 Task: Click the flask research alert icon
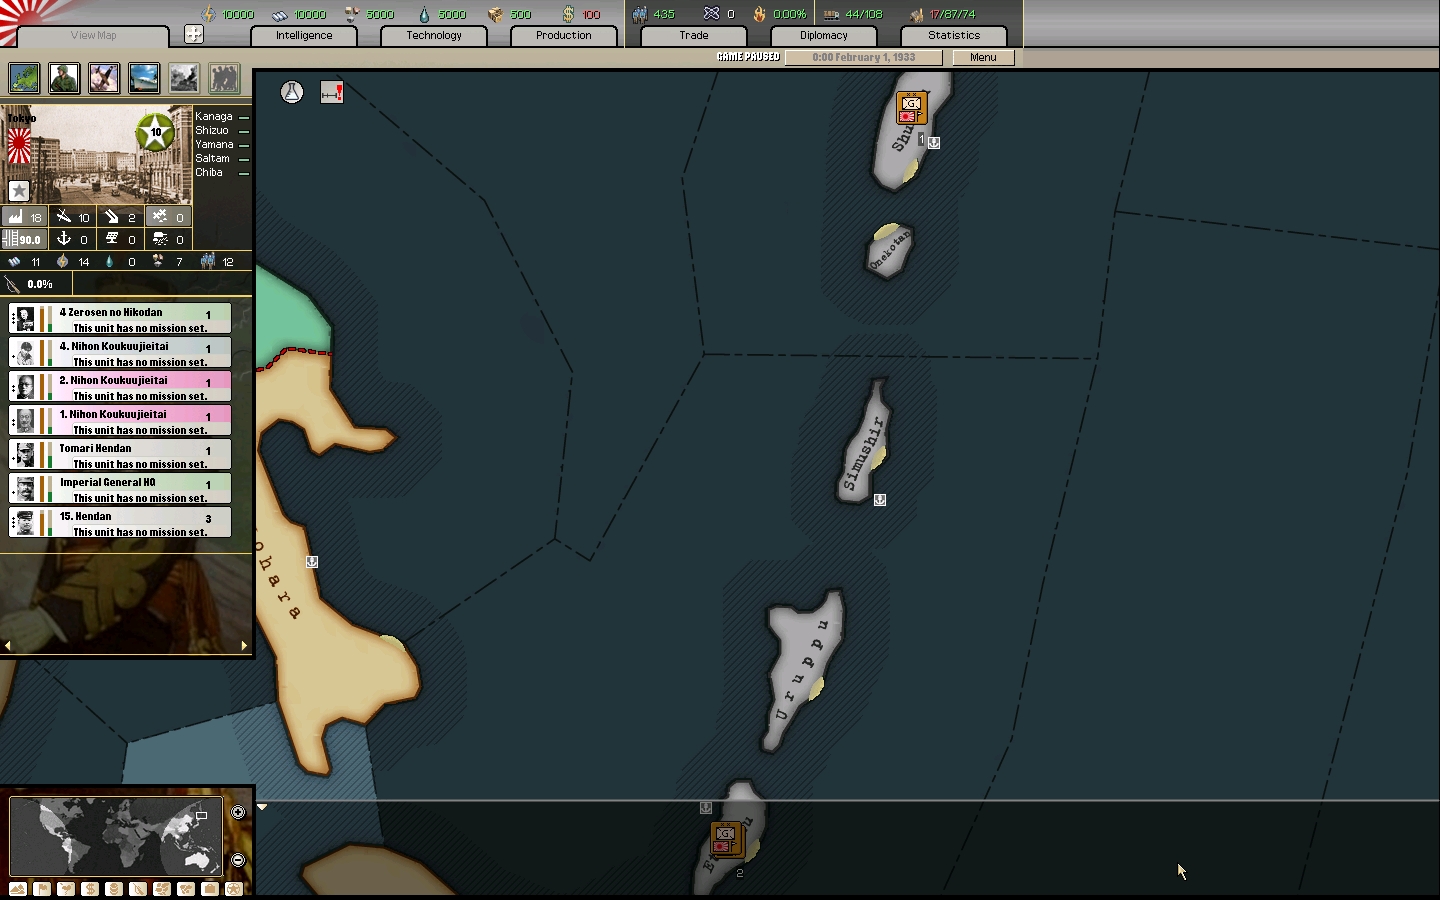tap(292, 93)
